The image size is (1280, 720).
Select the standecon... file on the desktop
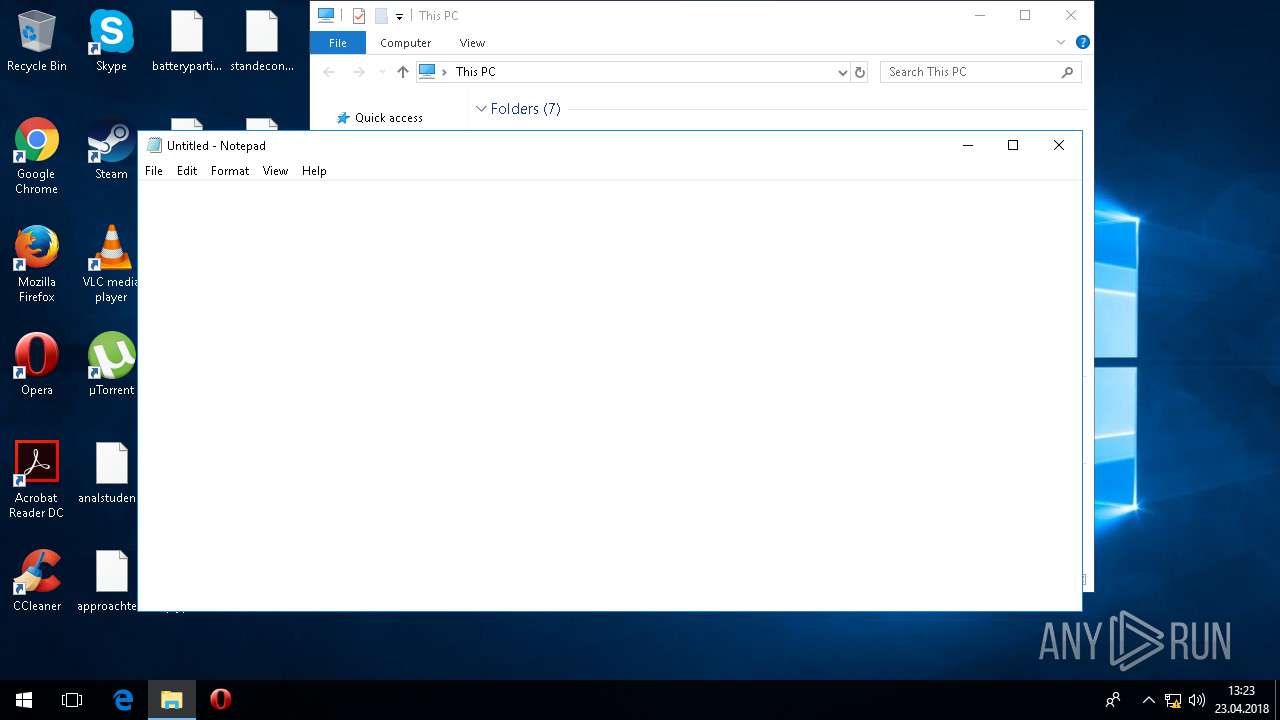(262, 41)
